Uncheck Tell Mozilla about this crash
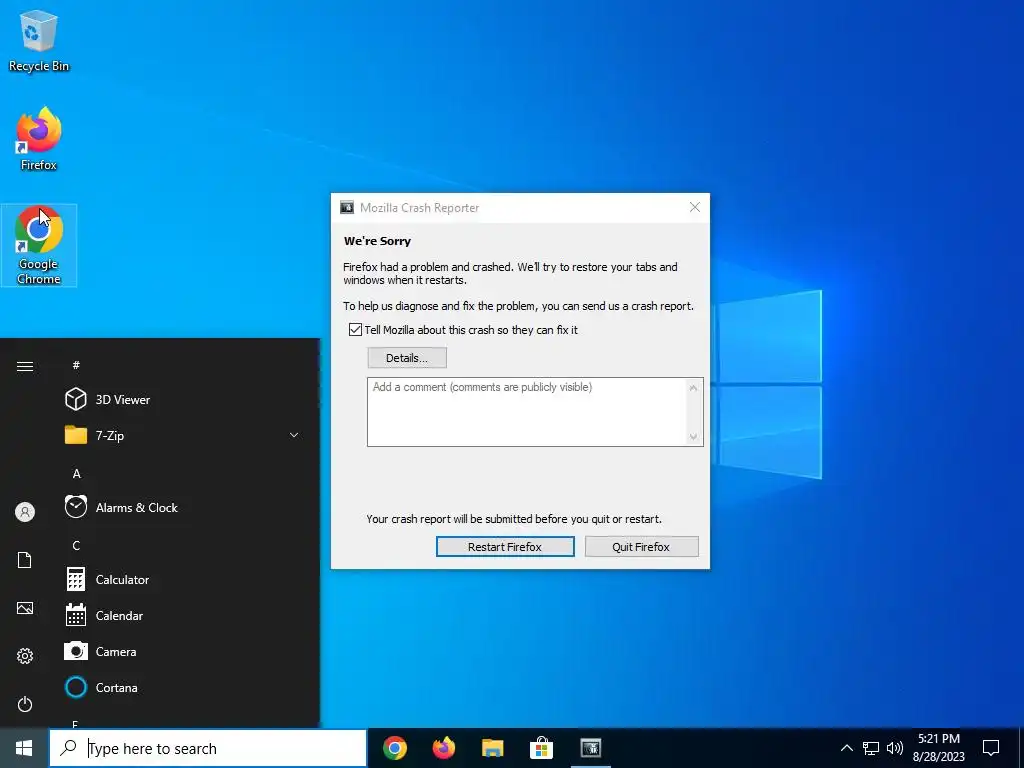Screen dimensions: 1024x768 coord(355,330)
